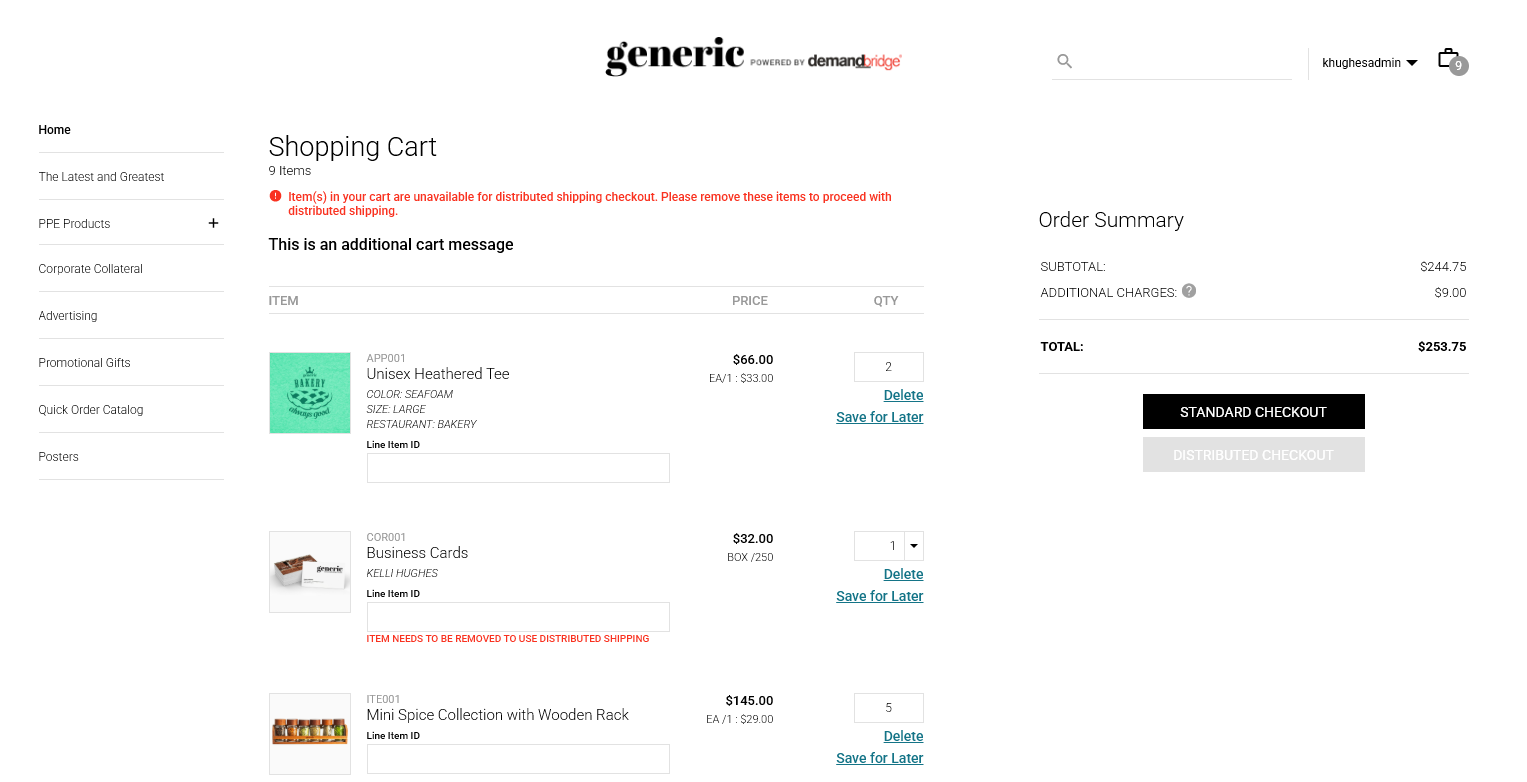Open Unisex Heathered Tee thumbnail
This screenshot has height=782, width=1527.
tap(310, 393)
